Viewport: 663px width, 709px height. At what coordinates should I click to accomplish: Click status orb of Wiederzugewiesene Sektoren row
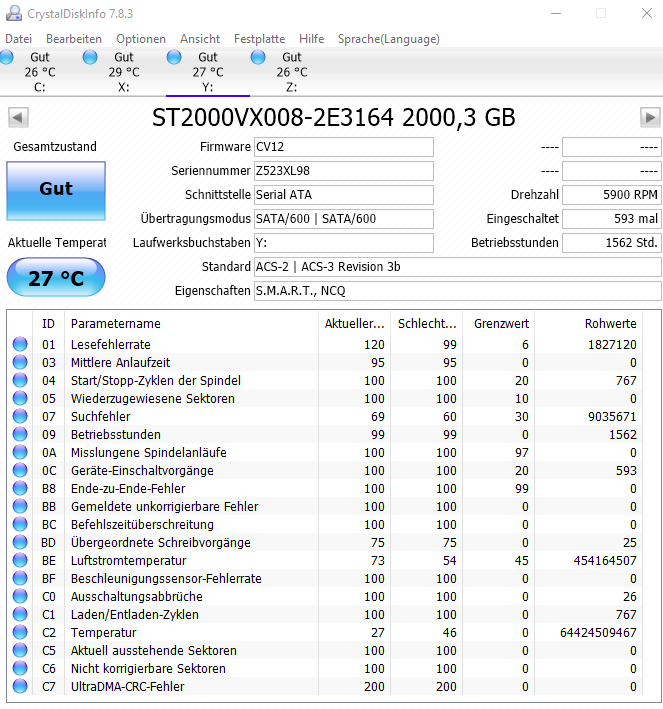[20, 398]
